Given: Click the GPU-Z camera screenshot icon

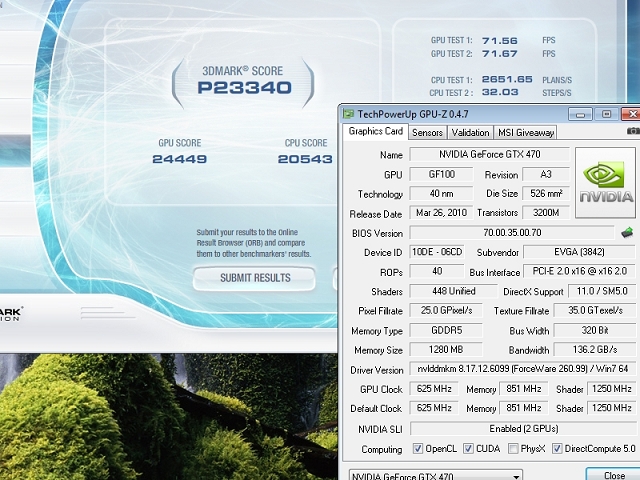Looking at the screenshot, I should pyautogui.click(x=633, y=131).
